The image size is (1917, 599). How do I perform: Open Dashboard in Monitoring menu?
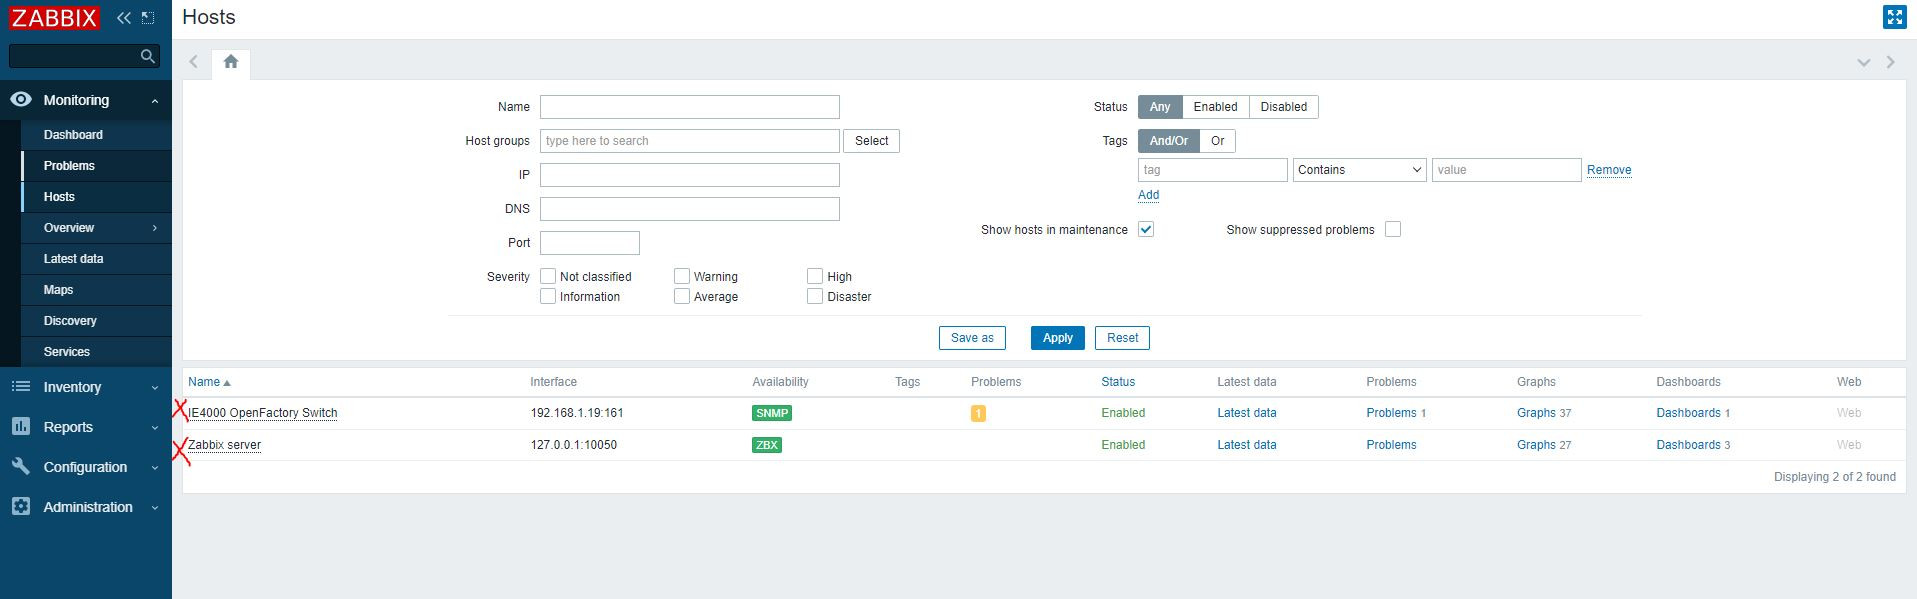coord(97,135)
